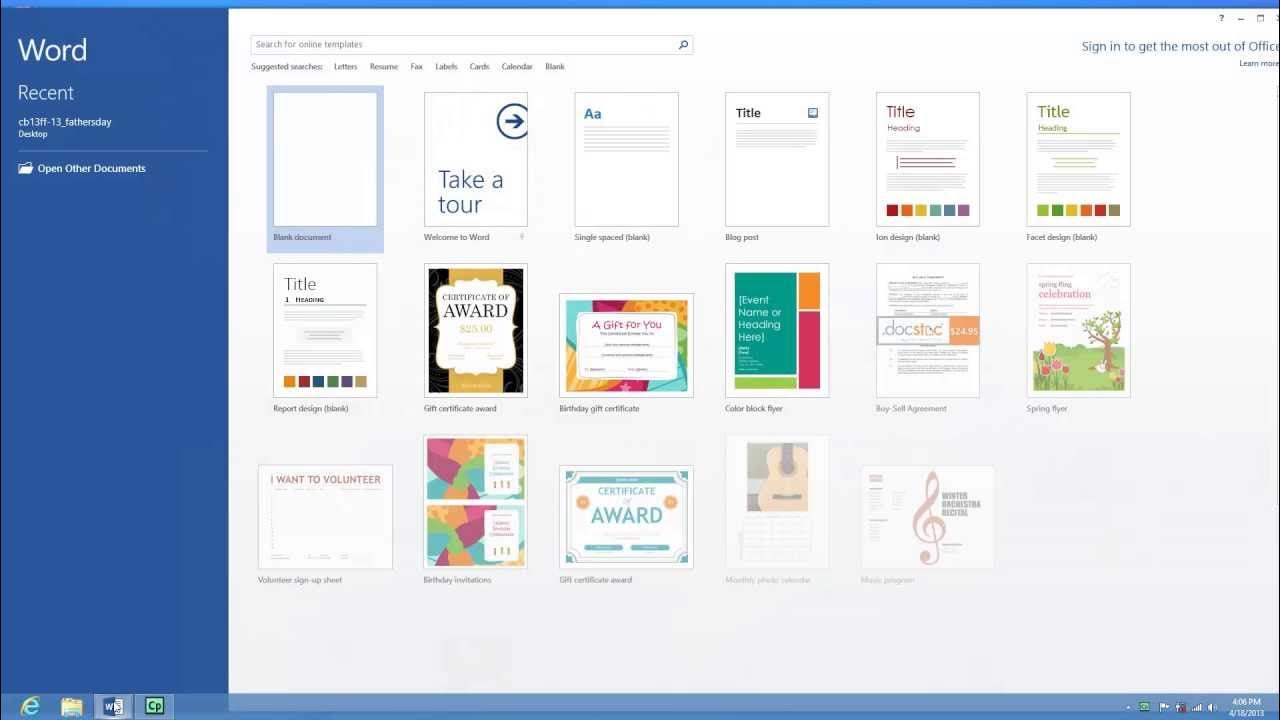Choose the Report design (blank) template

pyautogui.click(x=325, y=338)
